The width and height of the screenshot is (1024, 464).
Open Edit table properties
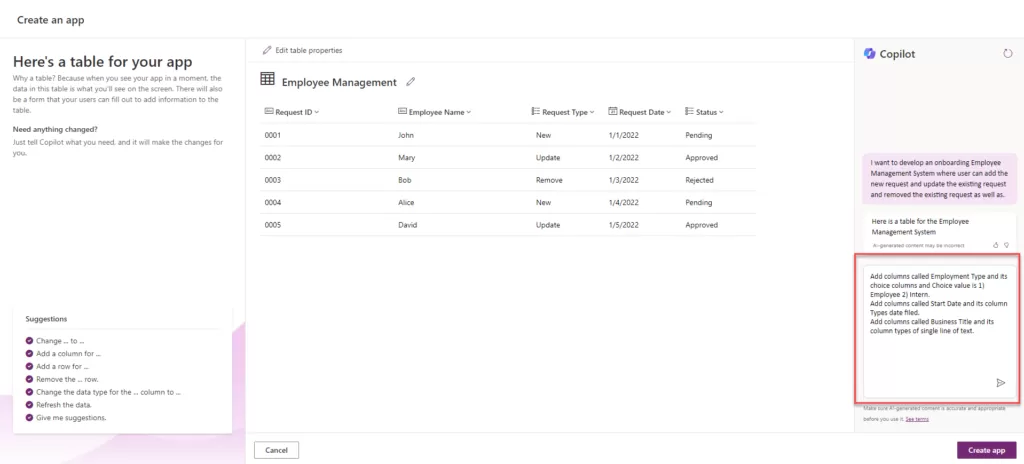click(302, 50)
